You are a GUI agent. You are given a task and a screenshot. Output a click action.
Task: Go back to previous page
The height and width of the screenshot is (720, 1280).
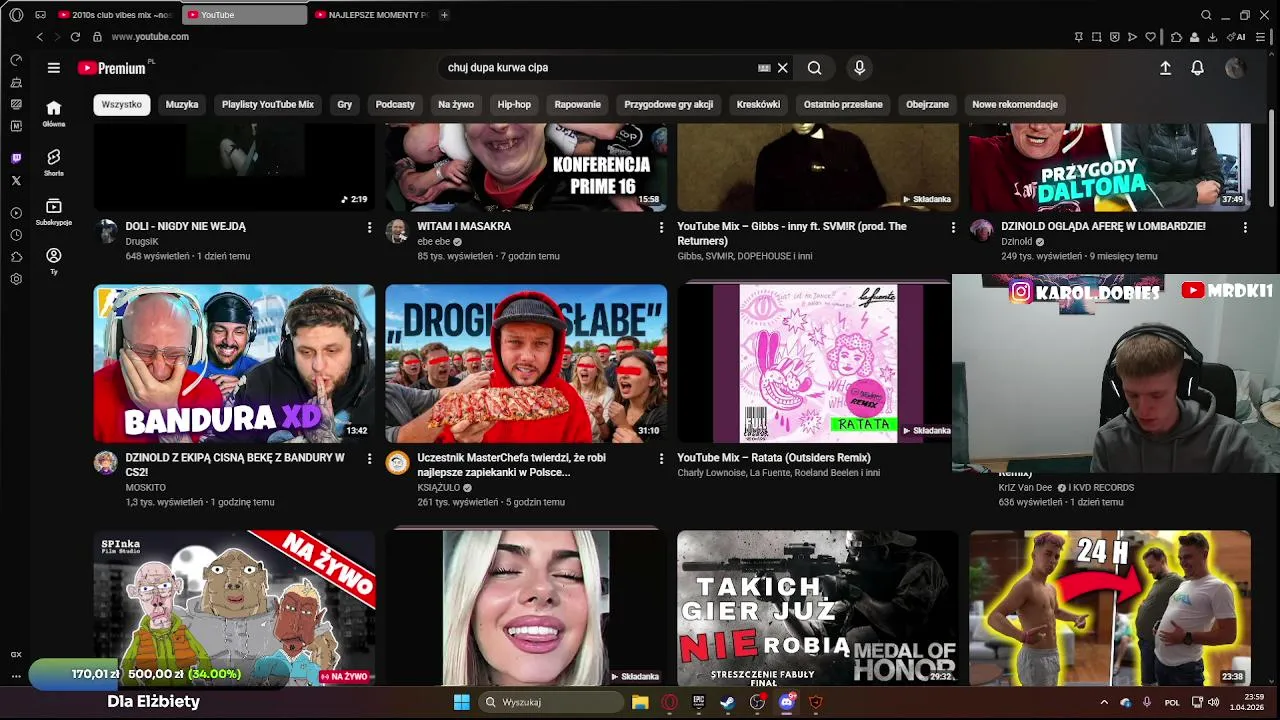pos(40,37)
